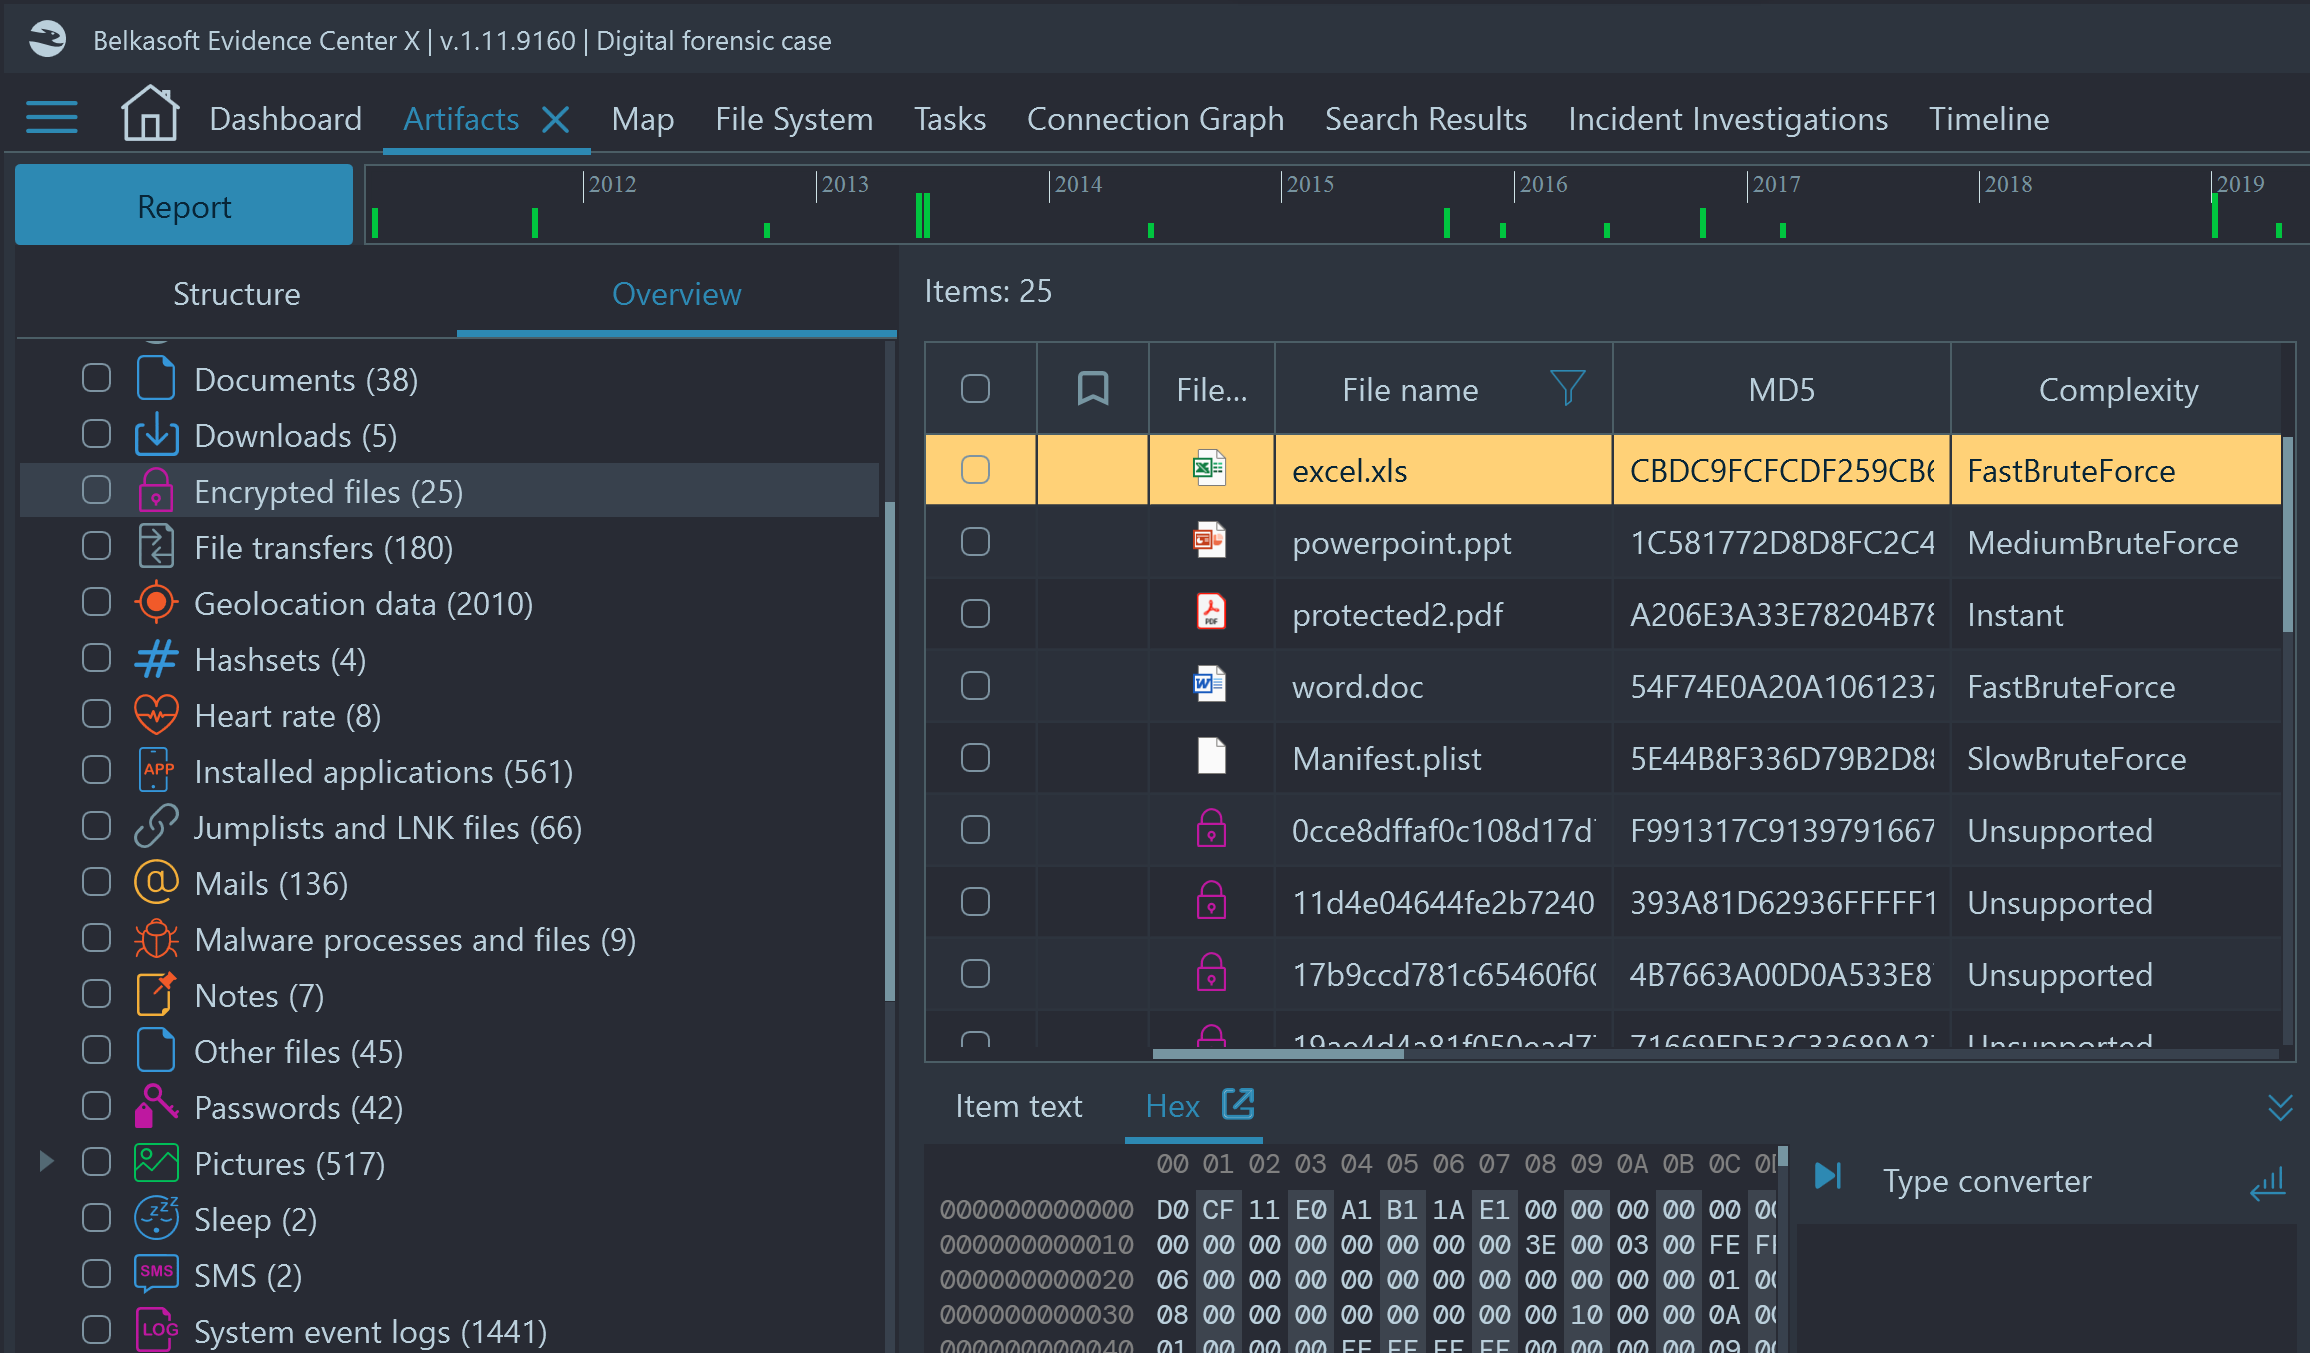Screen dimensions: 2310x1353
Task: Click the SMS icon
Action: [156, 1273]
